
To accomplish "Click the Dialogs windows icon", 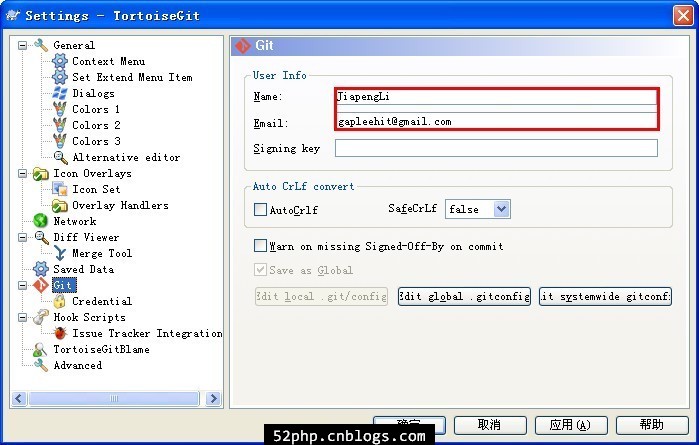I will (x=60, y=93).
